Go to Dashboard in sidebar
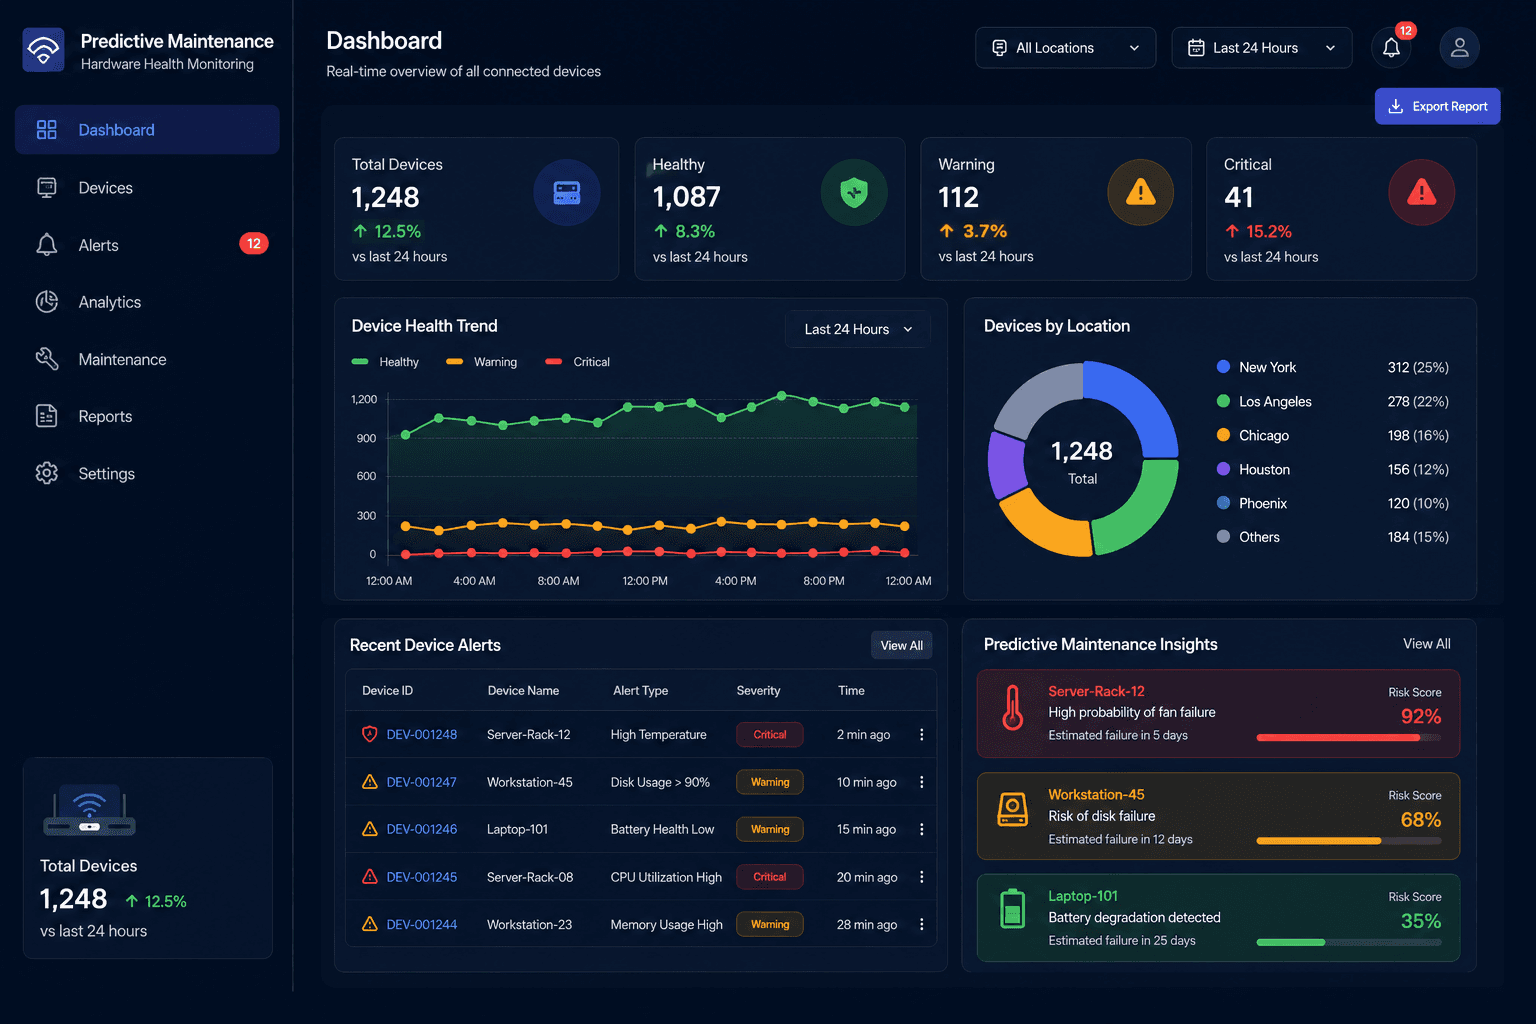The width and height of the screenshot is (1536, 1024). (147, 130)
